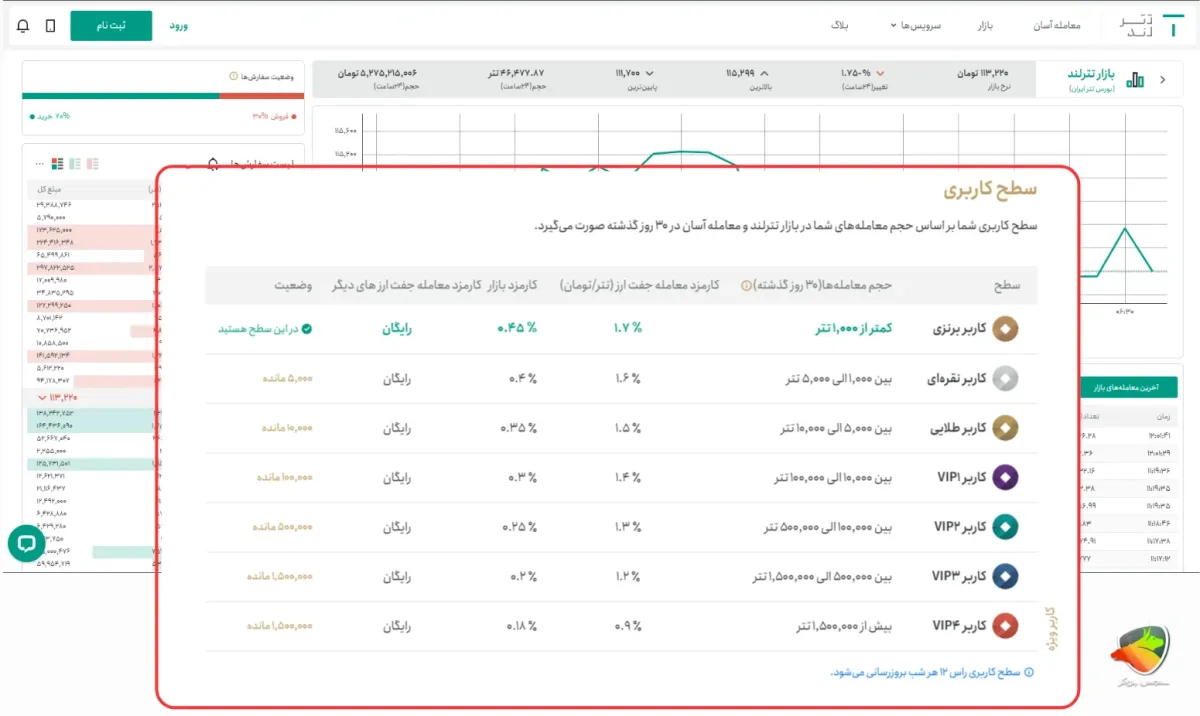Image resolution: width=1200 pixels, height=716 pixels.
Task: Click the 46,477.87 تتر volume figure
Action: tap(516, 73)
